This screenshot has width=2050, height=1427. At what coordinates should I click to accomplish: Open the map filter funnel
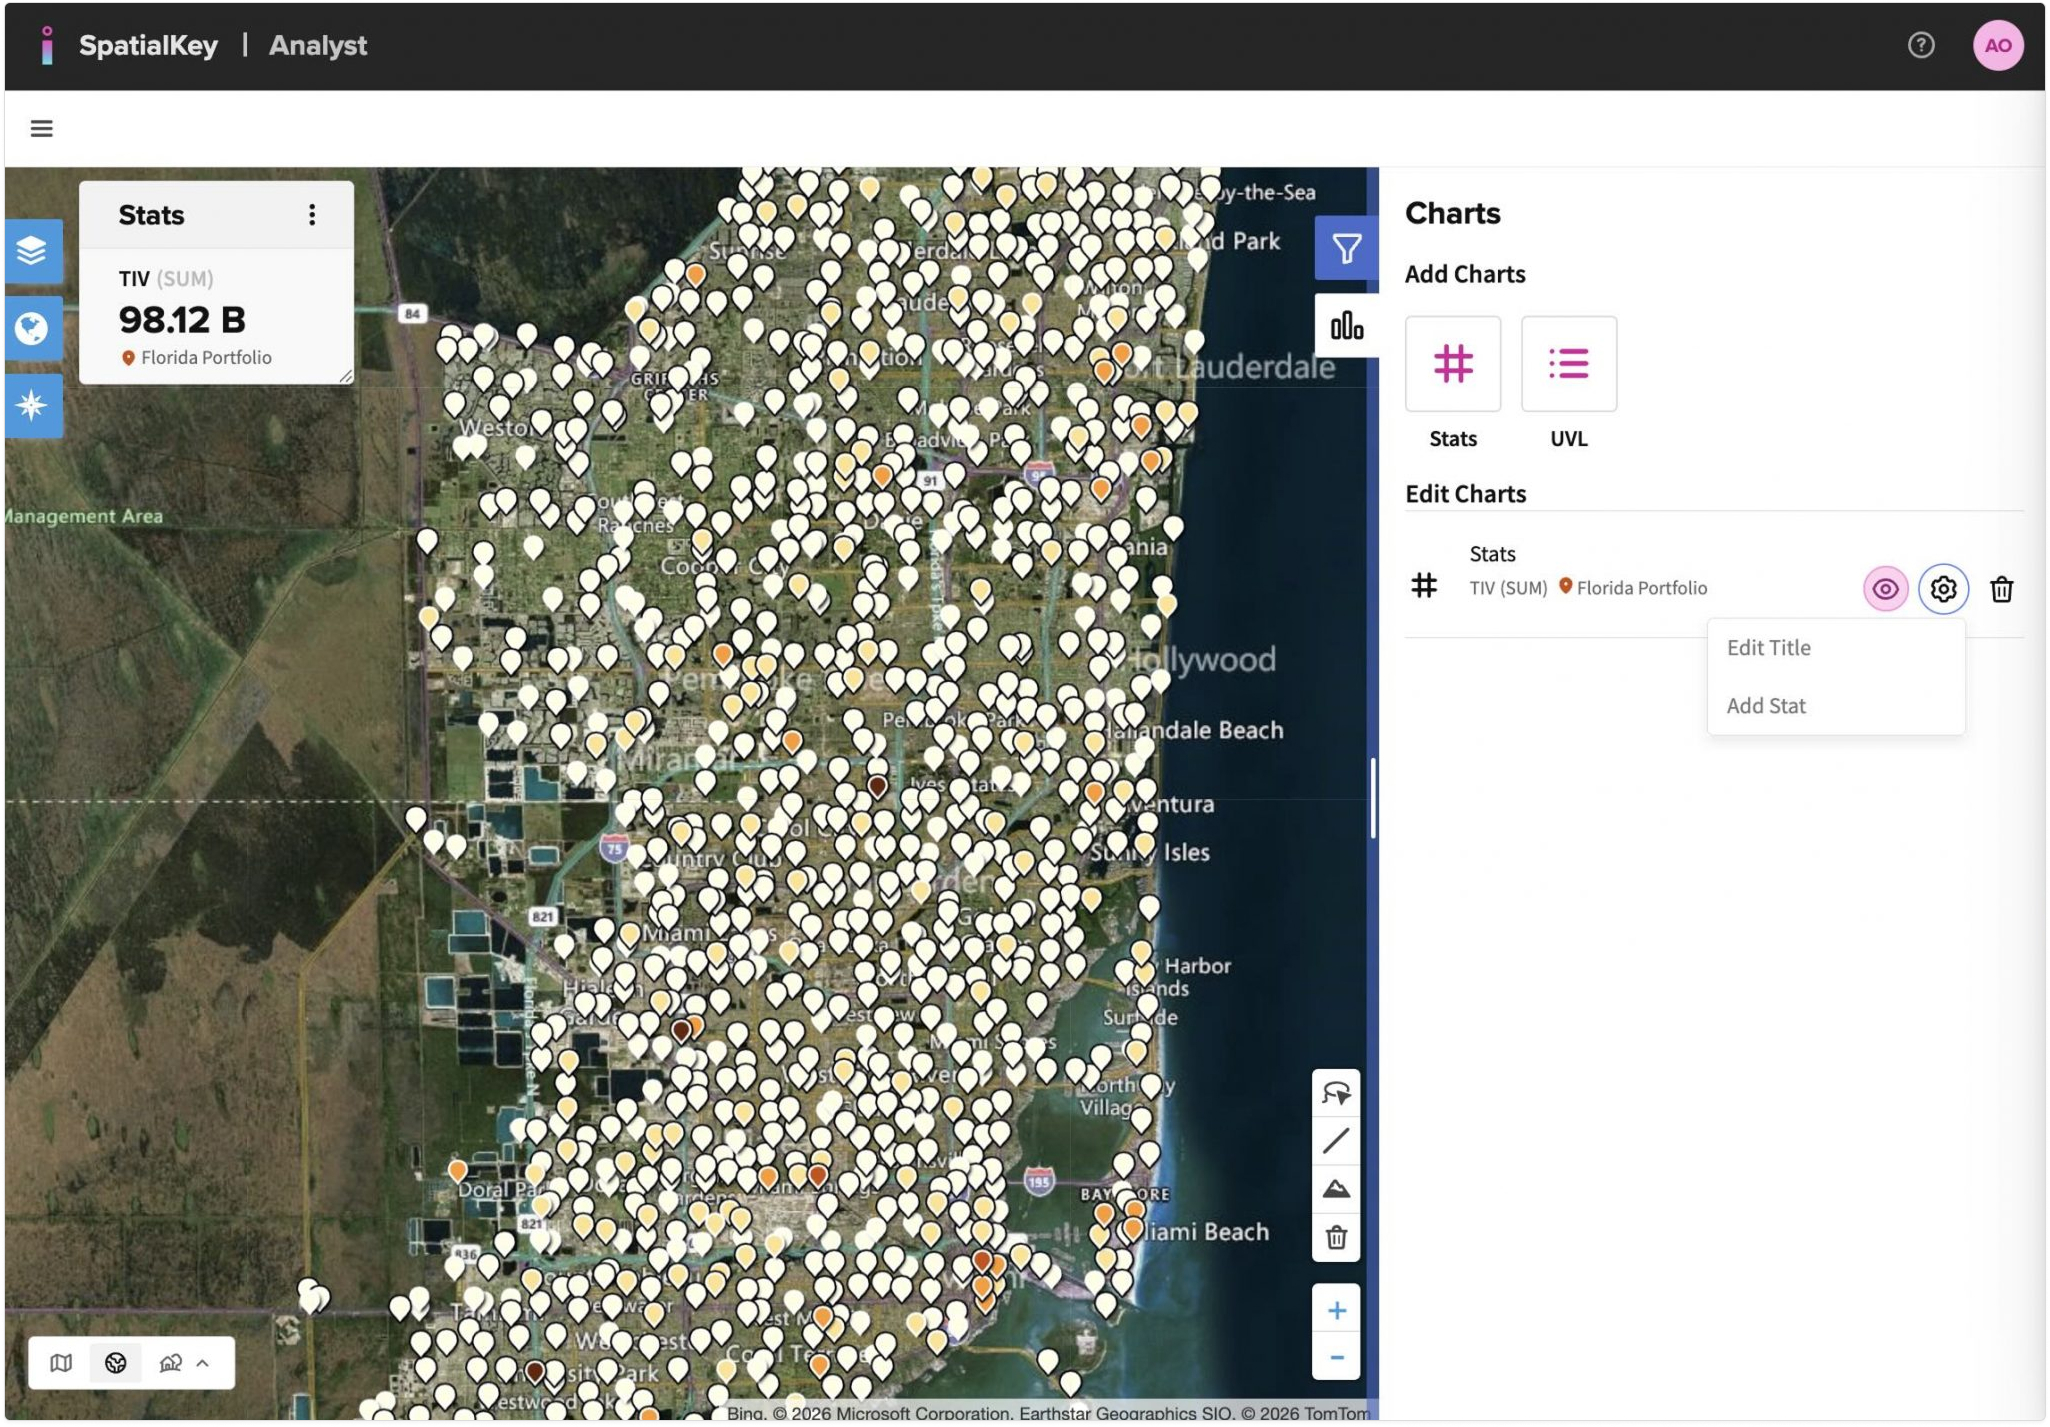1346,248
